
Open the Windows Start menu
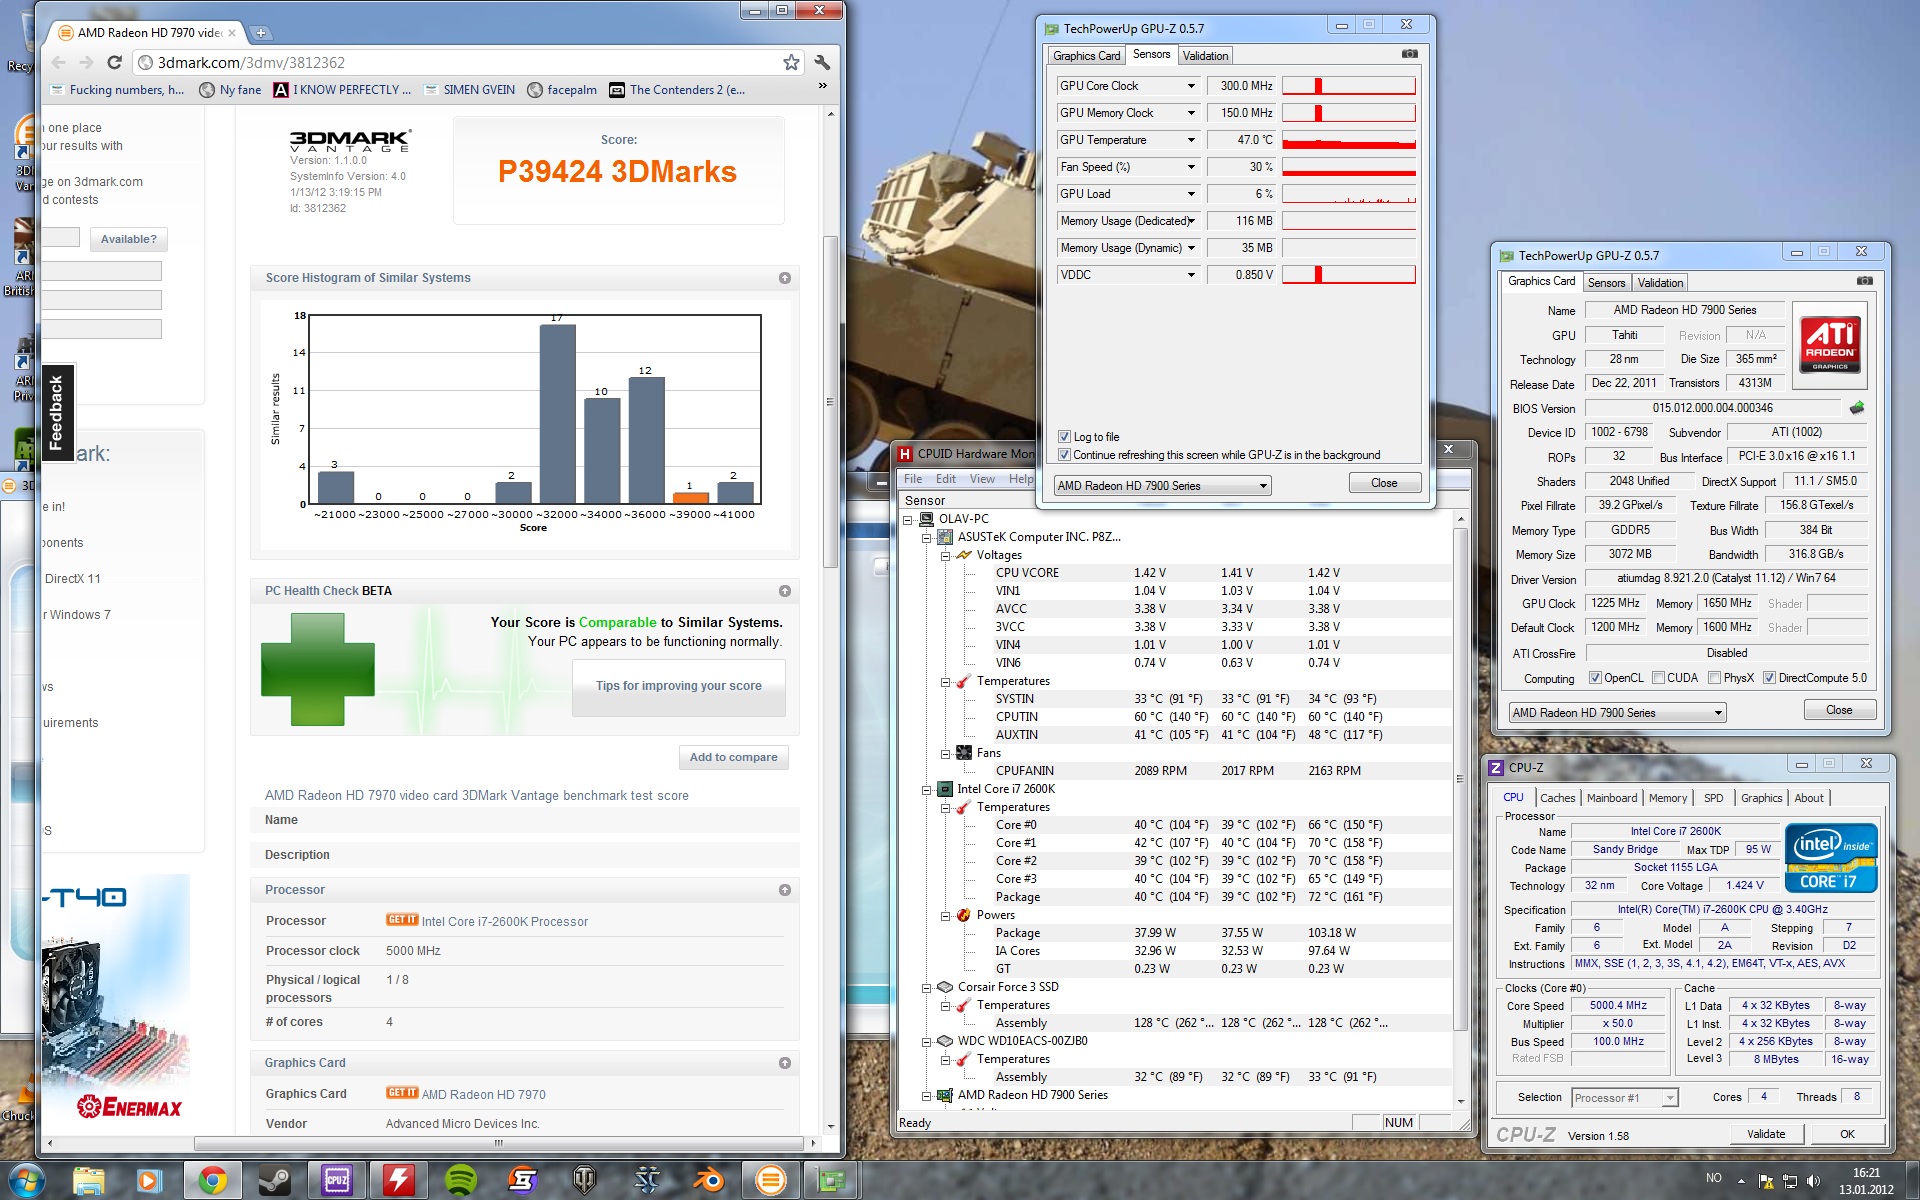coord(26,1181)
